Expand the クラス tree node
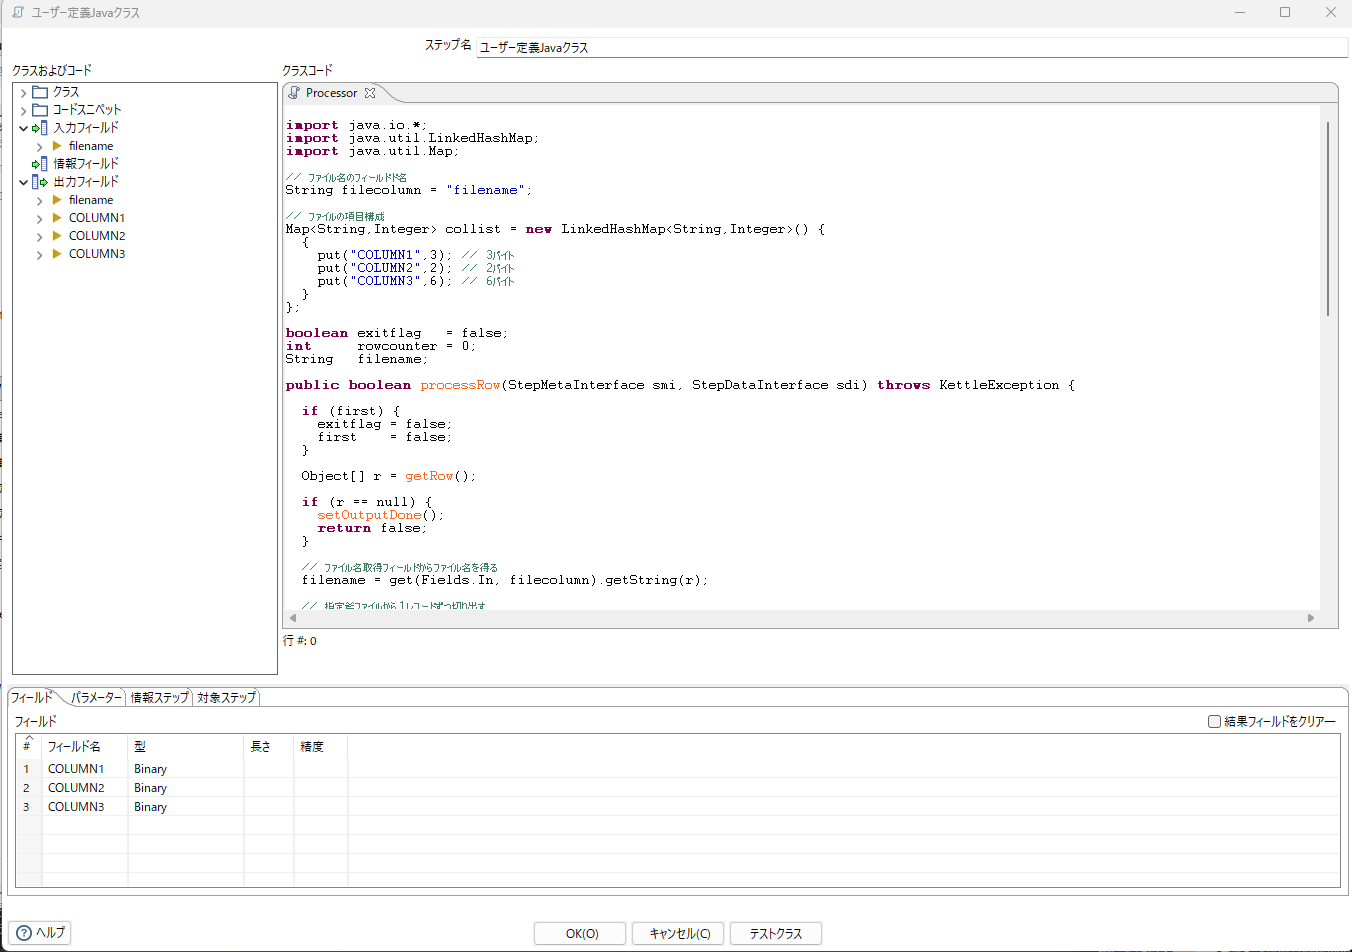 click(24, 92)
